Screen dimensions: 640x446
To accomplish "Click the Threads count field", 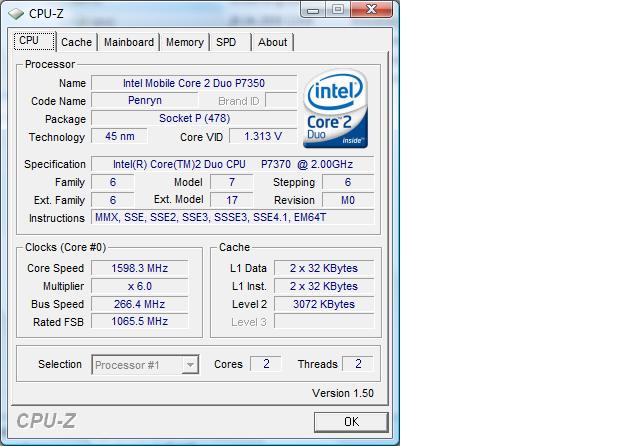I will (358, 364).
